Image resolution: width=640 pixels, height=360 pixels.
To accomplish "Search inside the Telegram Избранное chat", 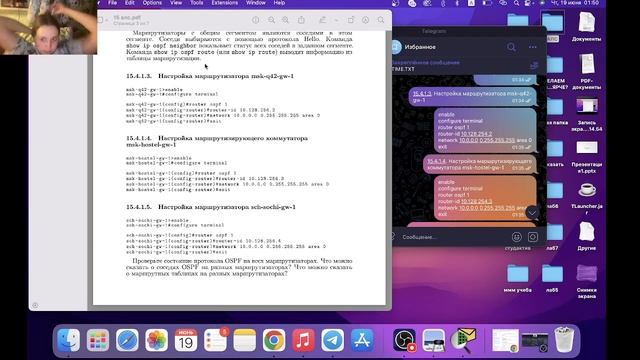I will (511, 47).
